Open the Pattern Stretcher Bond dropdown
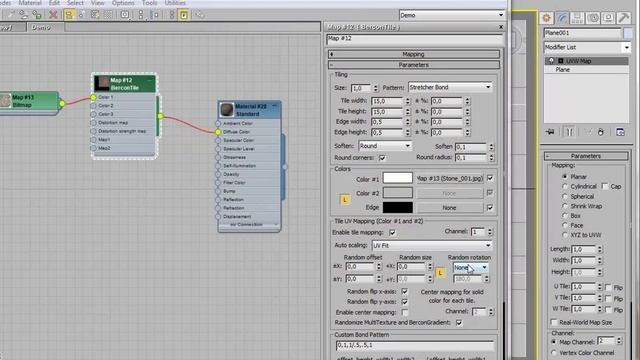 pos(450,87)
